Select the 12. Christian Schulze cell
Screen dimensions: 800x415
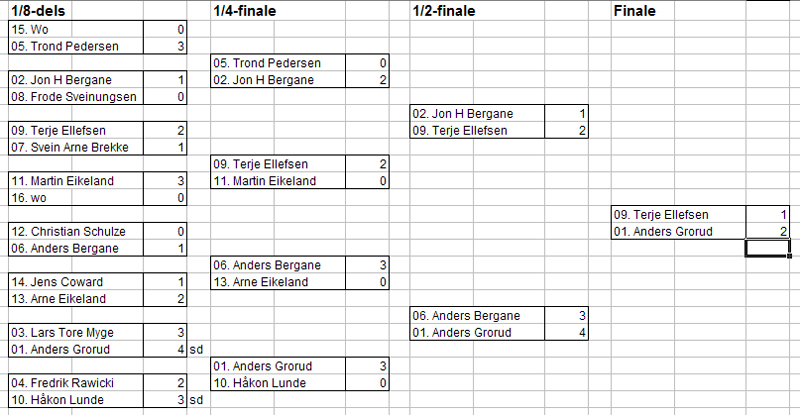(x=76, y=231)
